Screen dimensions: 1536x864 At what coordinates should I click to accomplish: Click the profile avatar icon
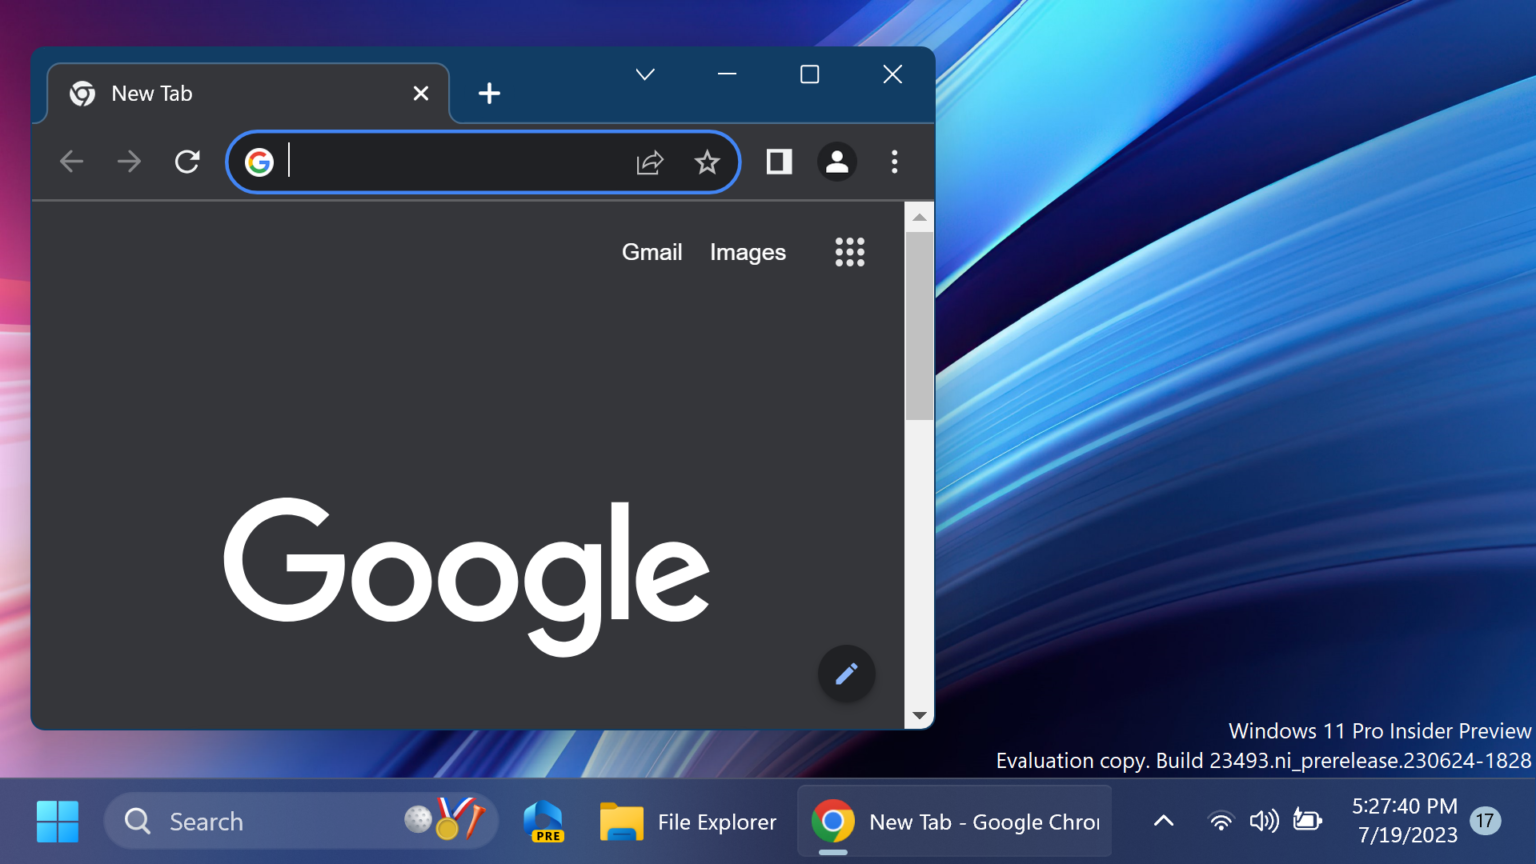tap(837, 162)
